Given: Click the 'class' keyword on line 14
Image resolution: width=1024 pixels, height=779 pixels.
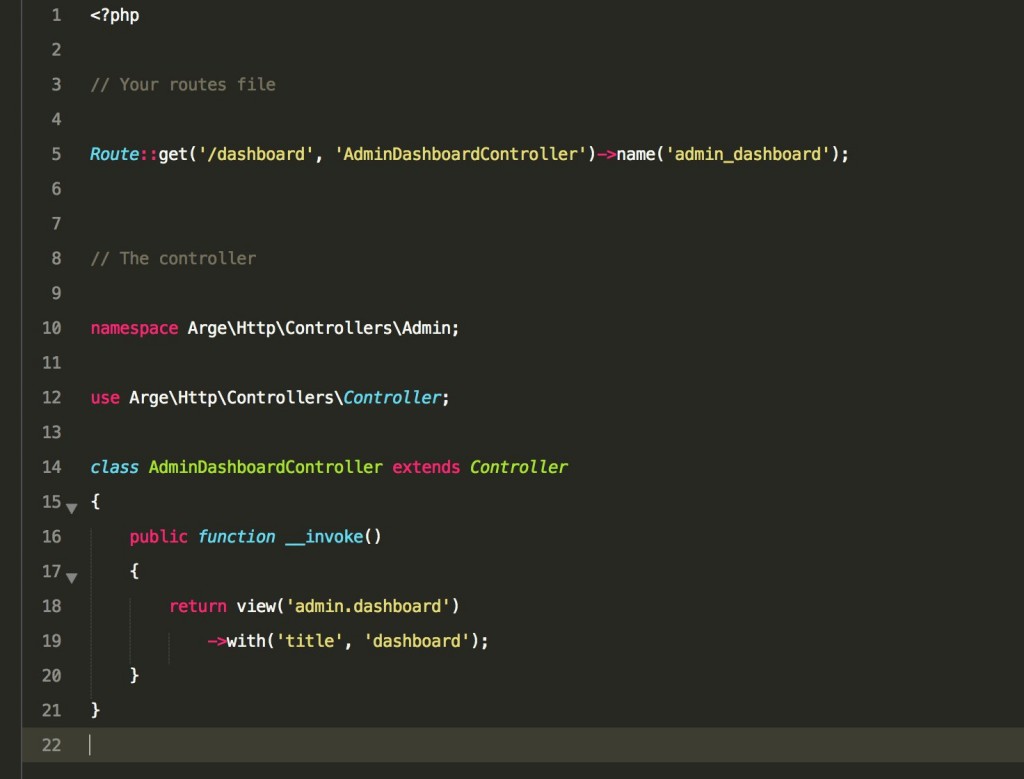Looking at the screenshot, I should [114, 467].
